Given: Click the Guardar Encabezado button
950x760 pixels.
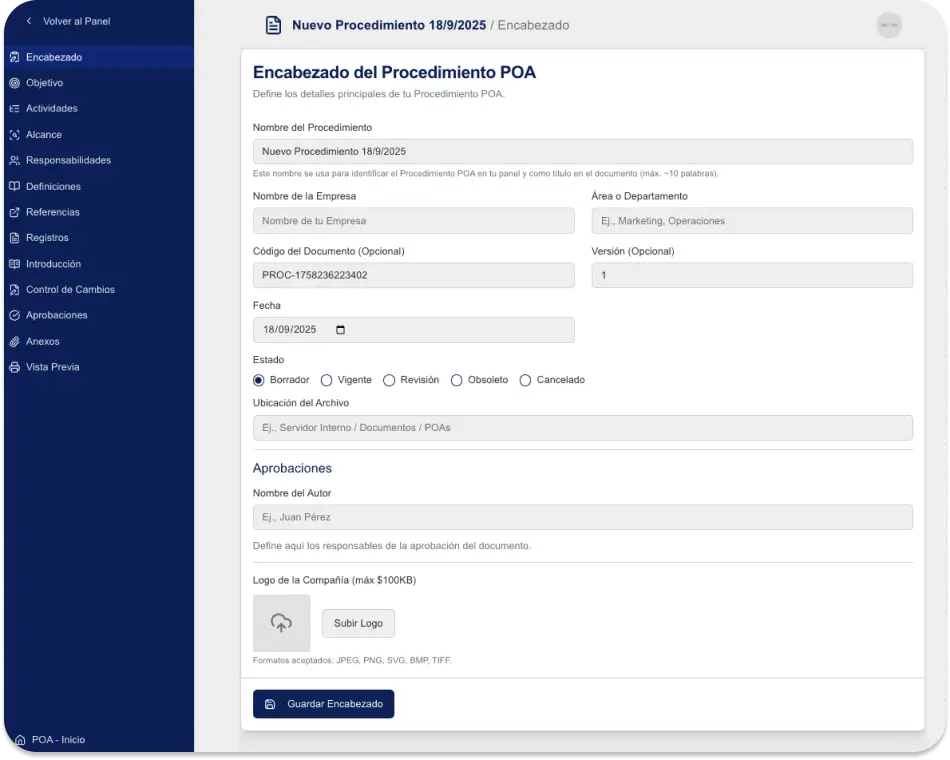Looking at the screenshot, I should (323, 704).
